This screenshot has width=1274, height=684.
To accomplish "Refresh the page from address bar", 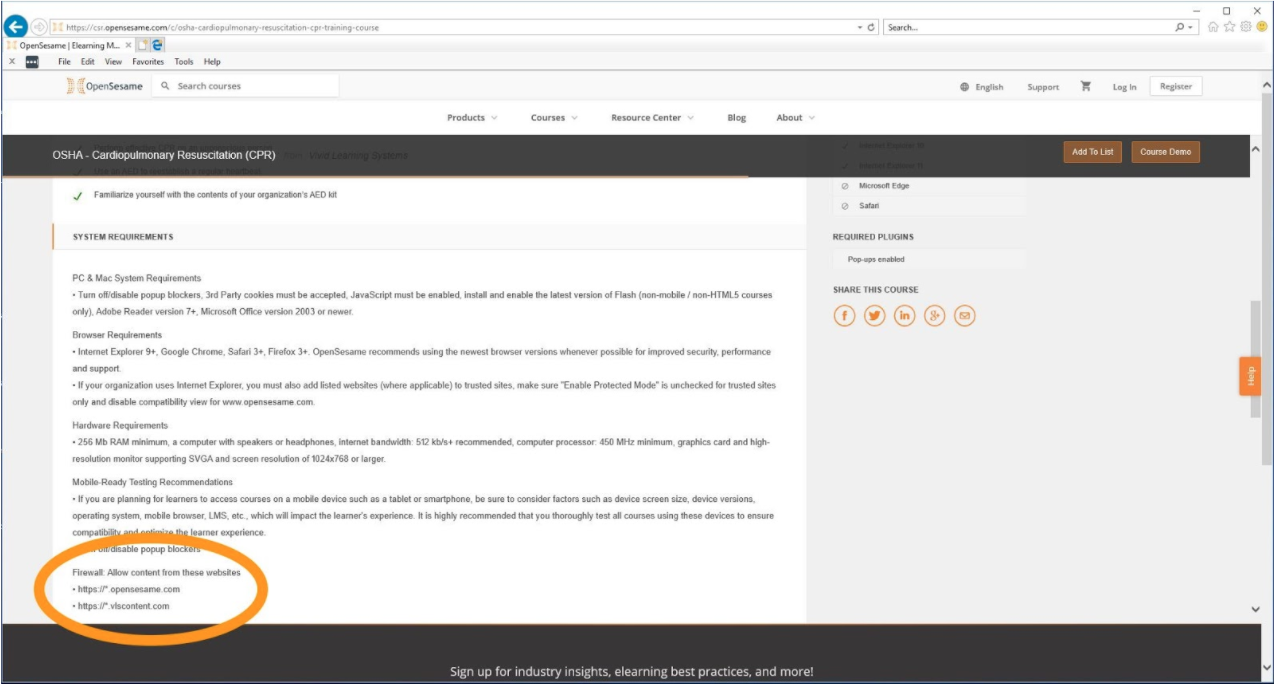I will click(x=872, y=27).
